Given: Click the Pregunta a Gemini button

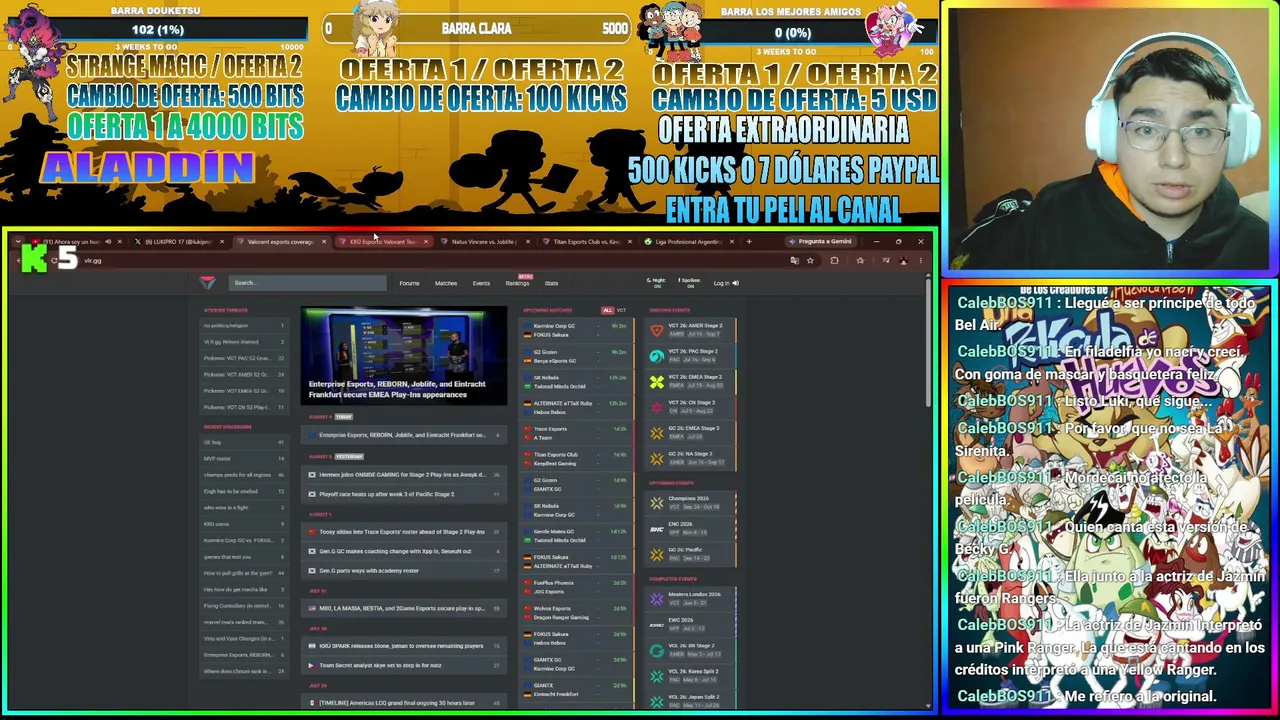Looking at the screenshot, I should pos(820,241).
